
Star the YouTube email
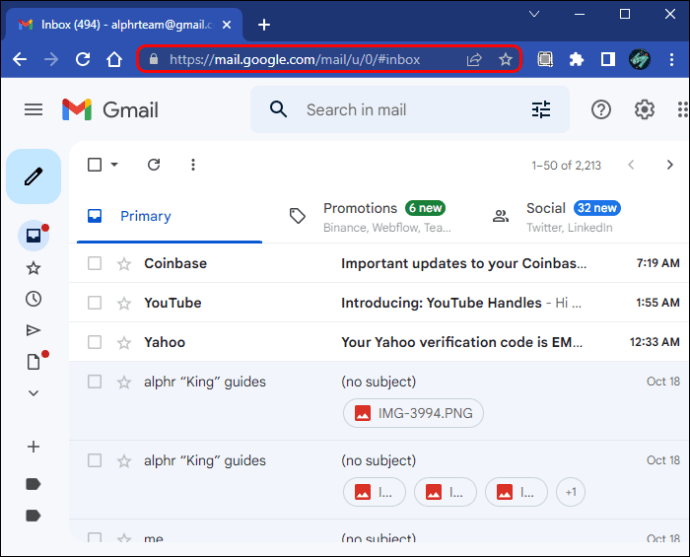click(124, 303)
